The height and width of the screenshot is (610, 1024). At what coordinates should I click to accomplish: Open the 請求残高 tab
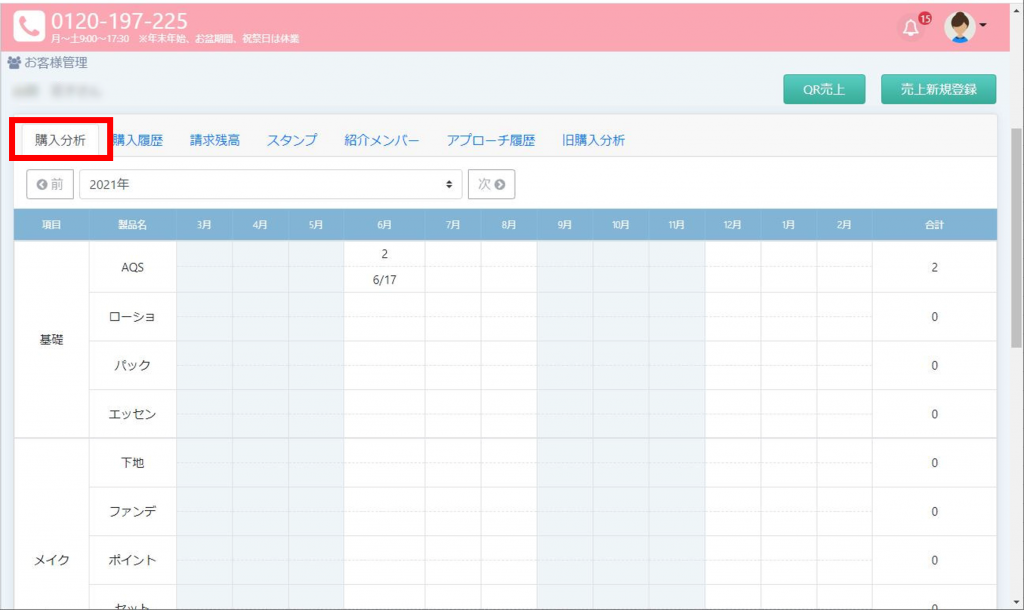pos(215,141)
